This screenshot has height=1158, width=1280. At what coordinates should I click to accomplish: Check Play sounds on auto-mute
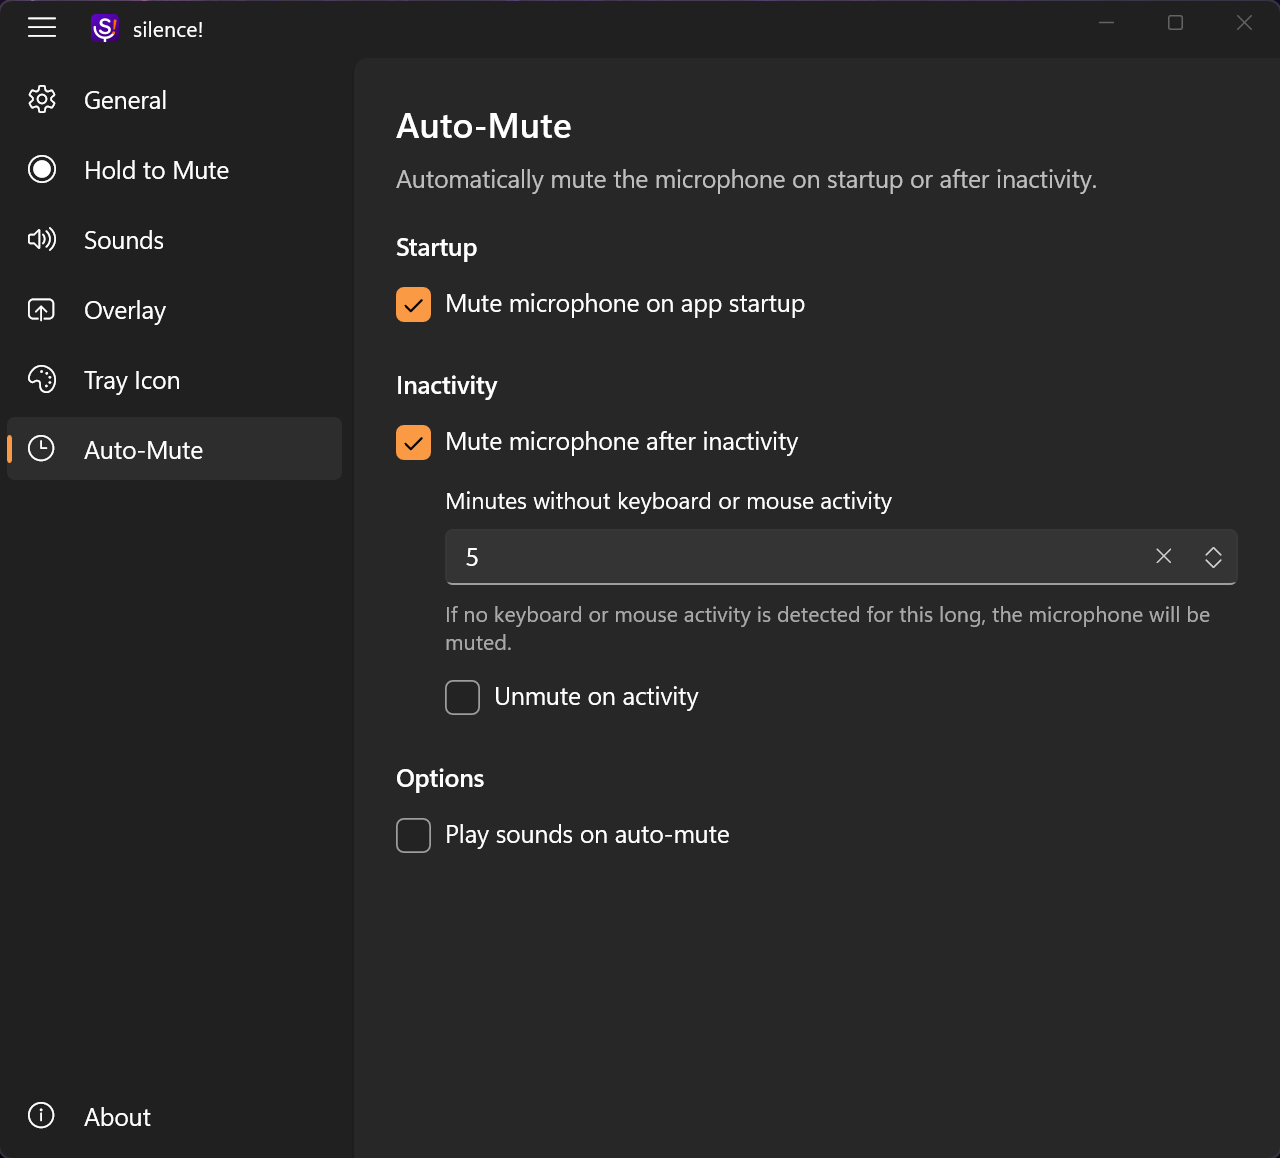pyautogui.click(x=414, y=836)
